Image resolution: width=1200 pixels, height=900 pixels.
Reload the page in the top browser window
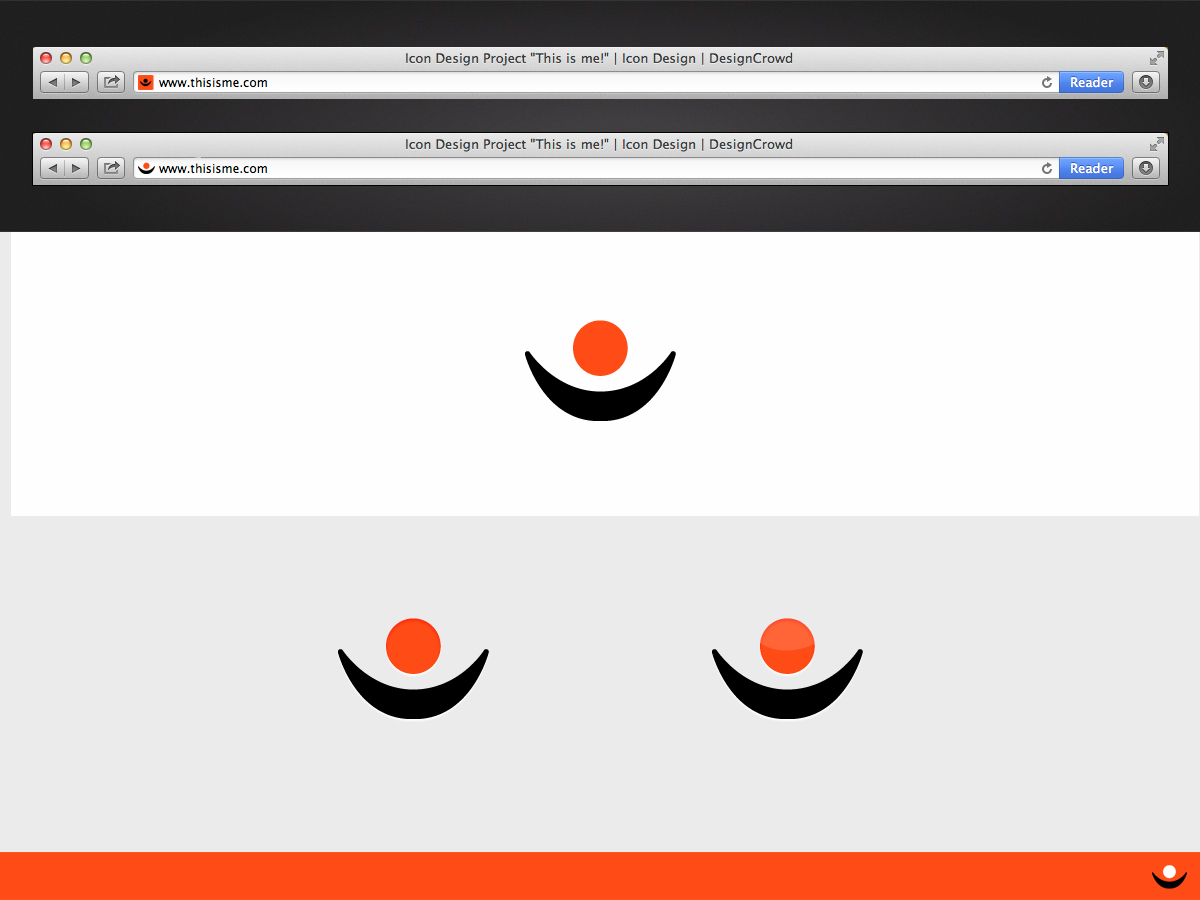1047,82
